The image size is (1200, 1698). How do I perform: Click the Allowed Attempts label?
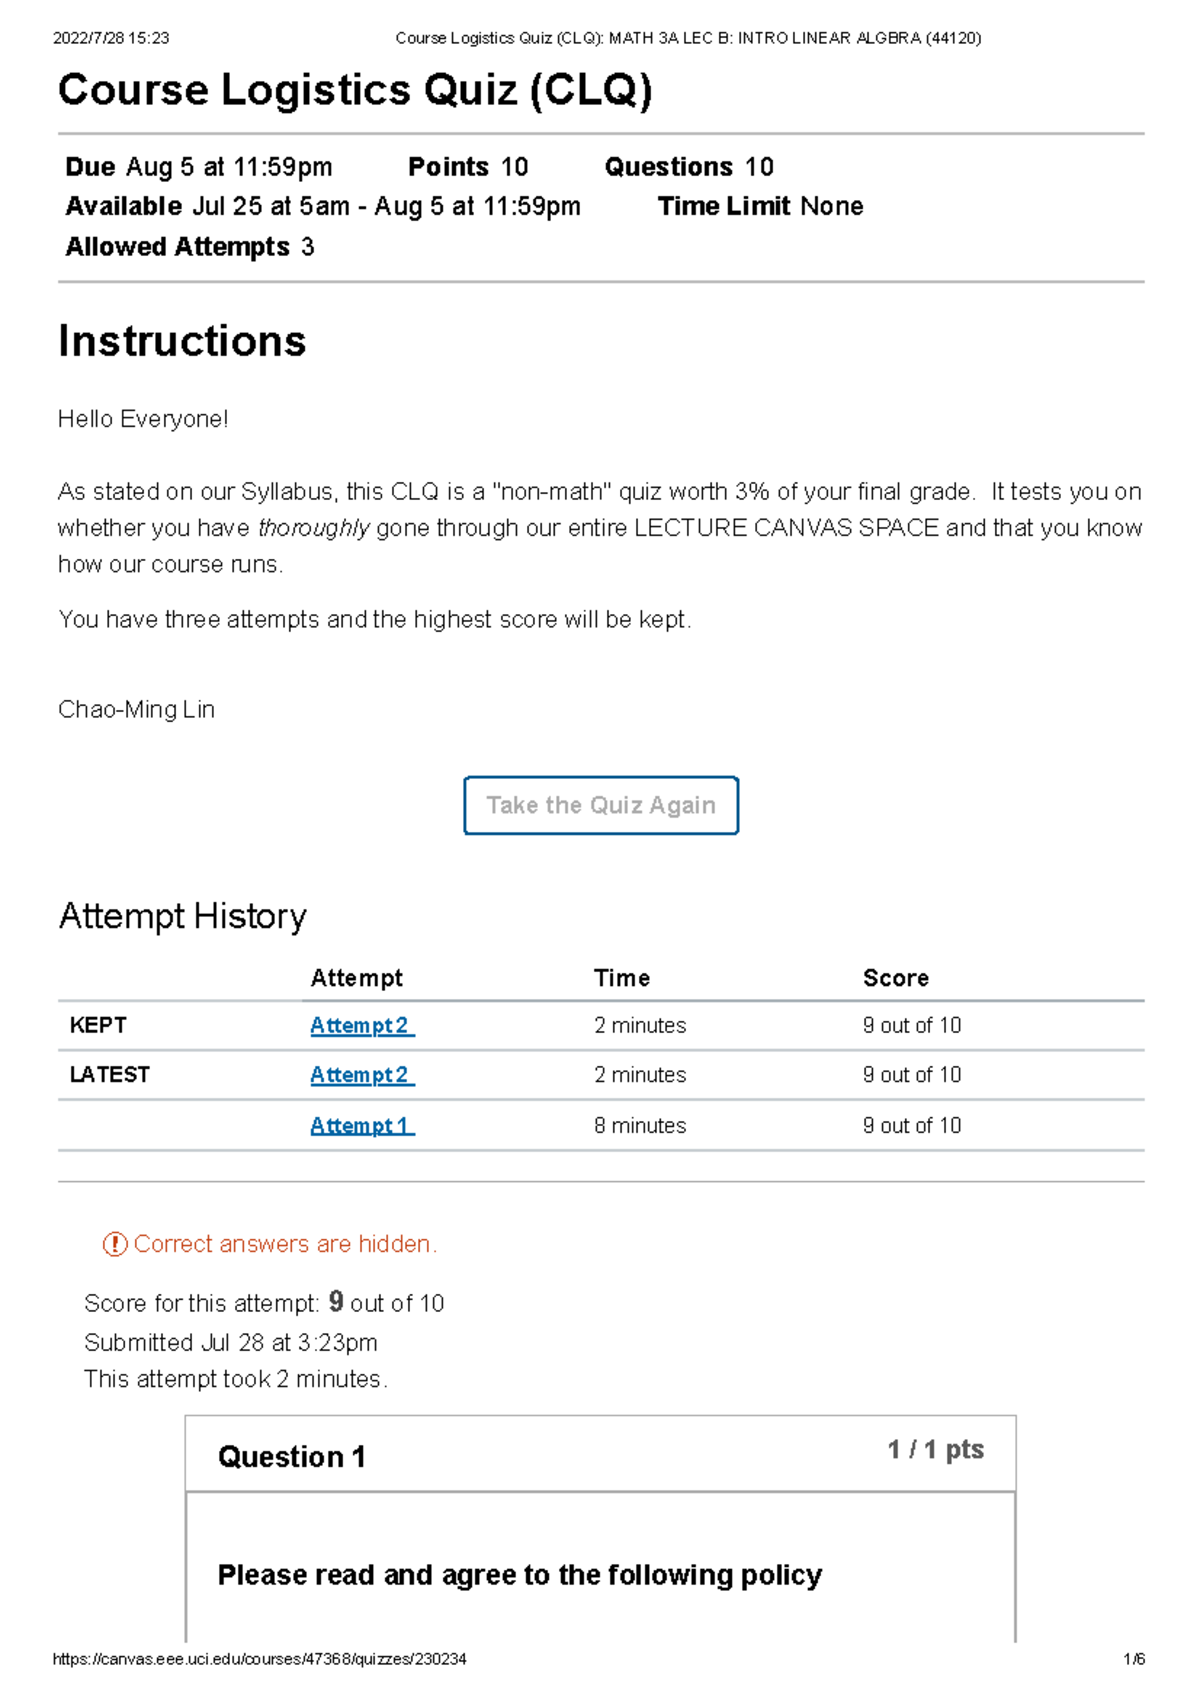point(178,247)
